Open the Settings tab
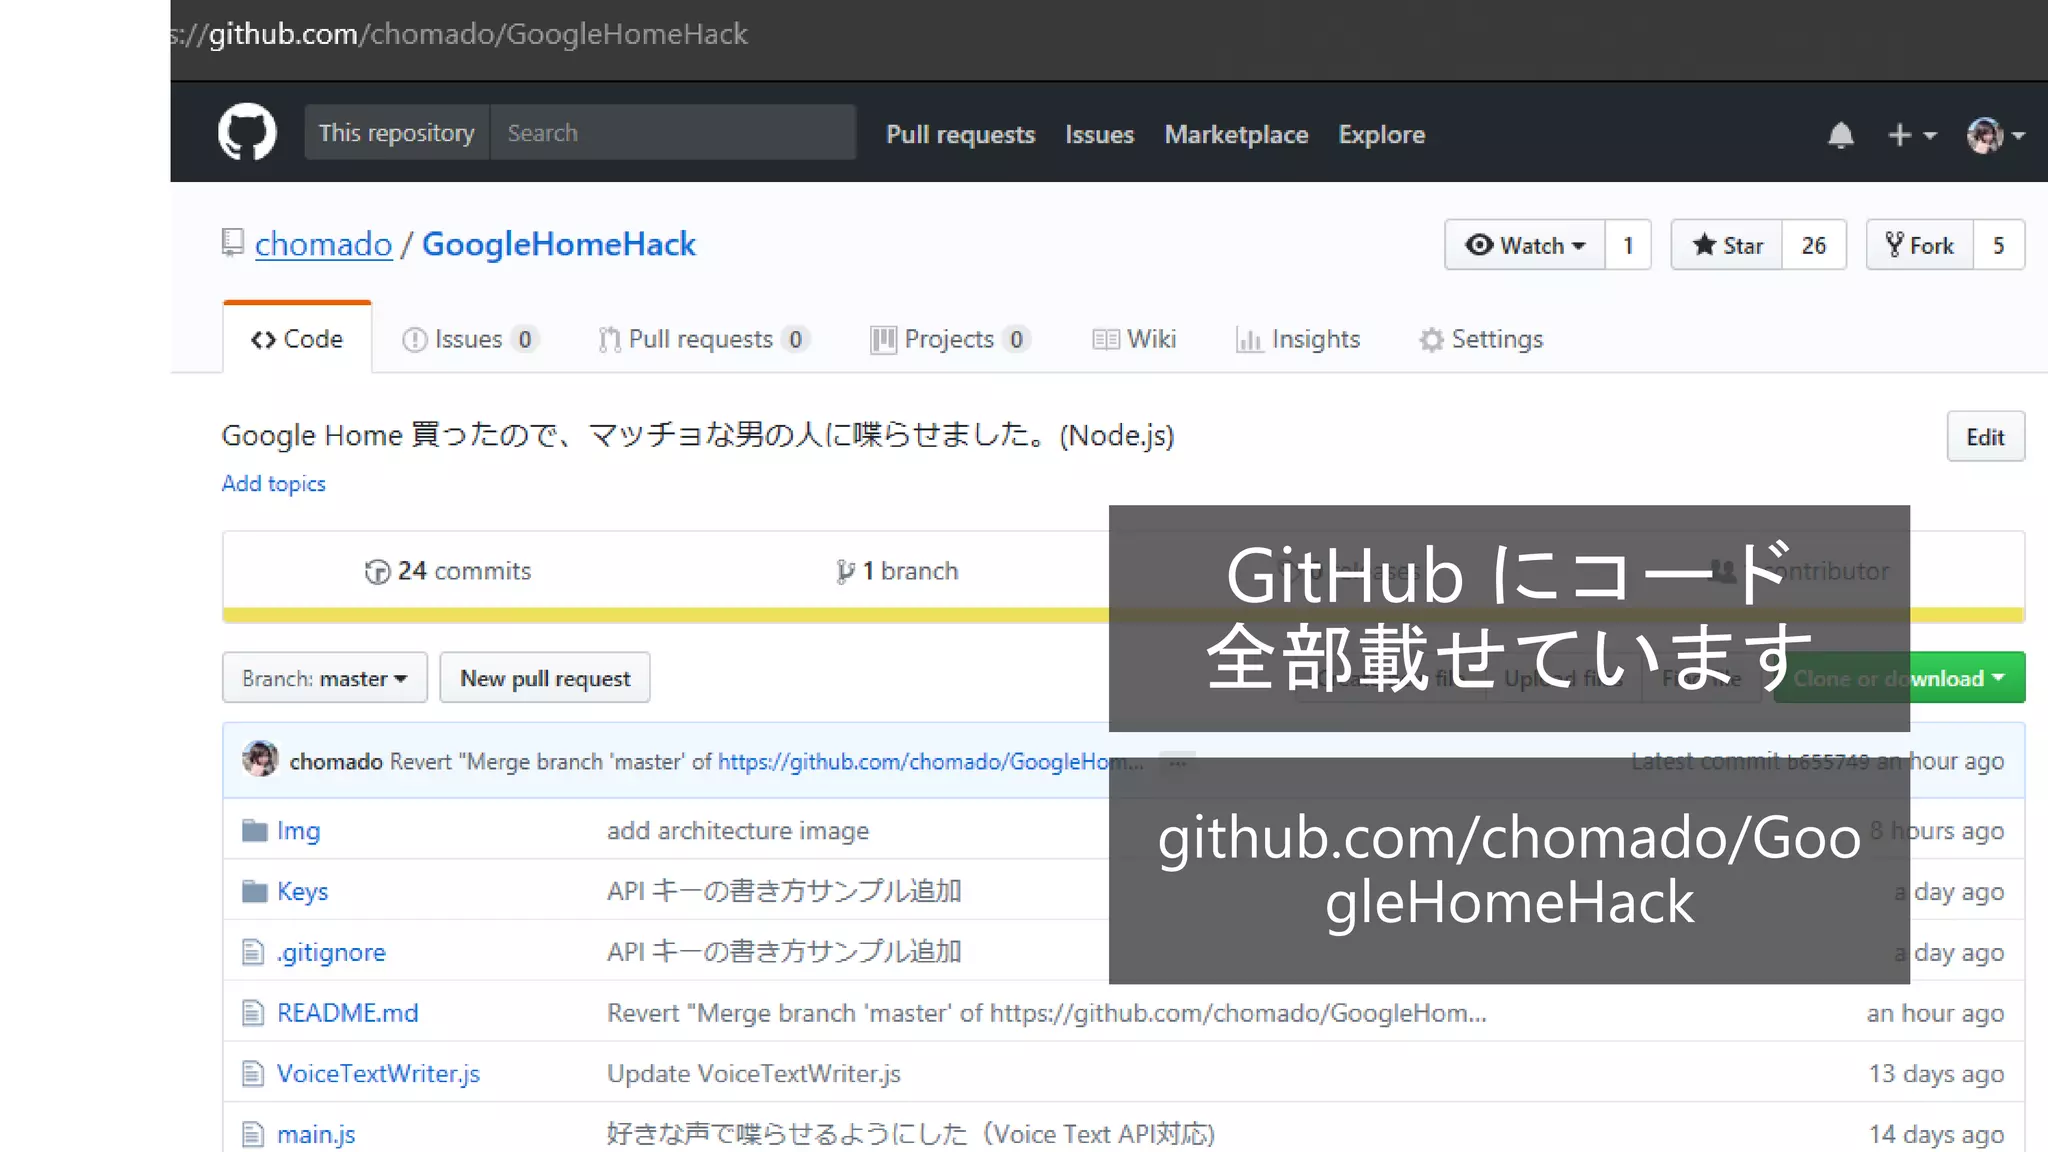Viewport: 2048px width, 1152px height. [x=1481, y=339]
